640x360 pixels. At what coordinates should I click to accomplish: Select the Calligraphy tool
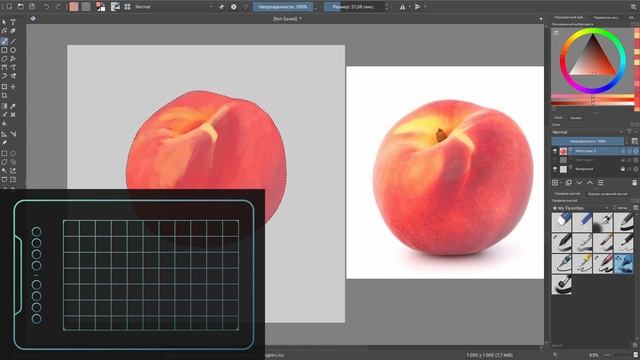point(13,31)
